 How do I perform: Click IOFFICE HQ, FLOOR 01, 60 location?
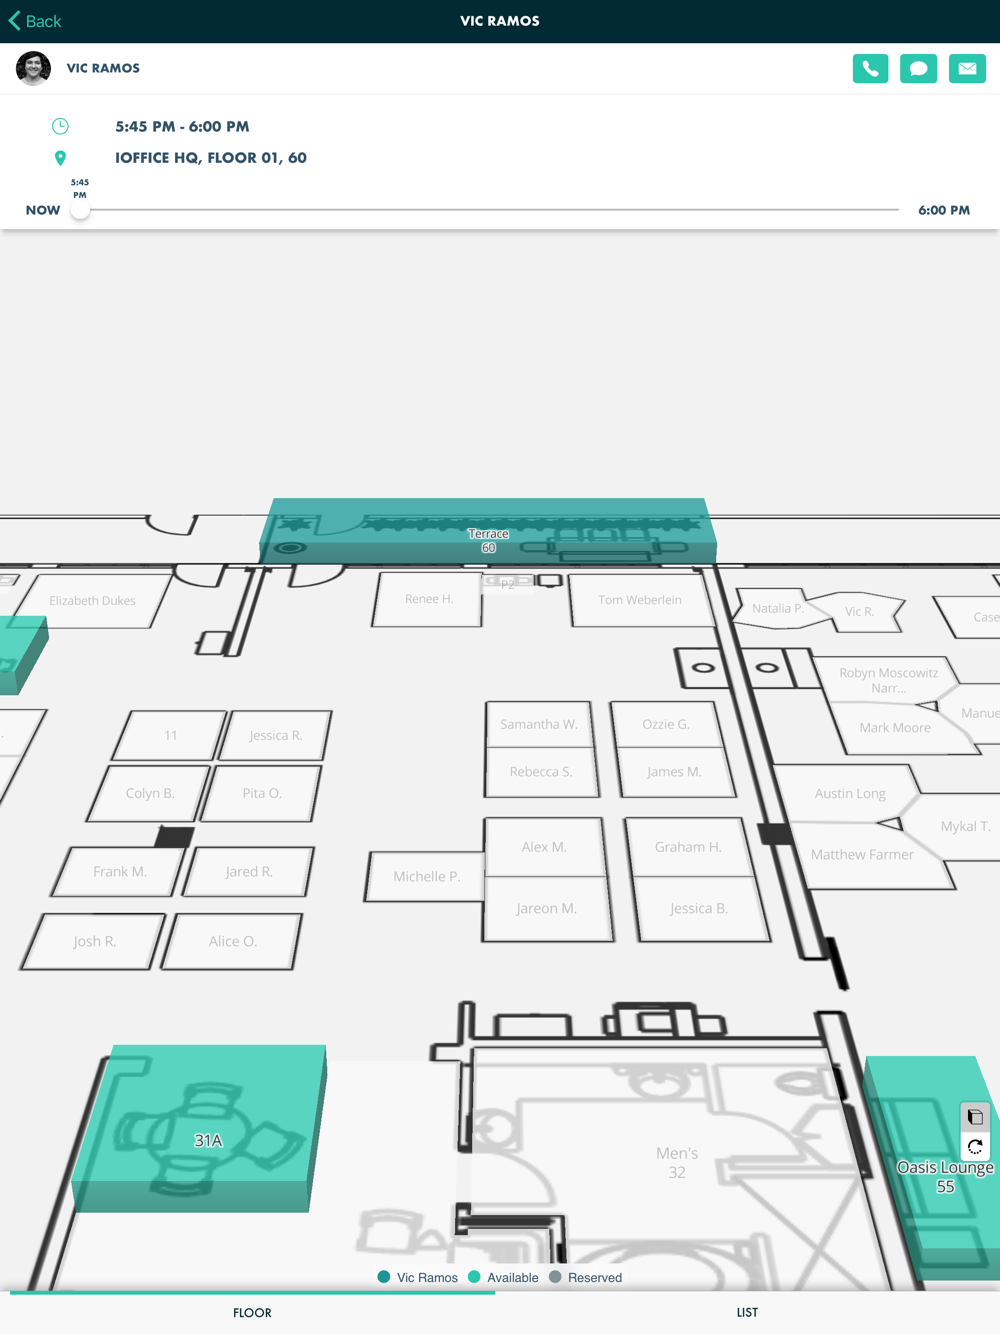[x=211, y=158]
